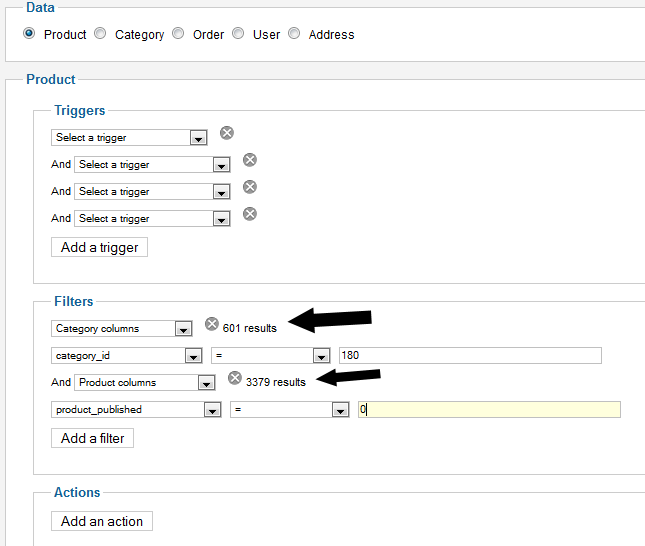
Task: Choose the Category data radio button
Action: click(100, 33)
